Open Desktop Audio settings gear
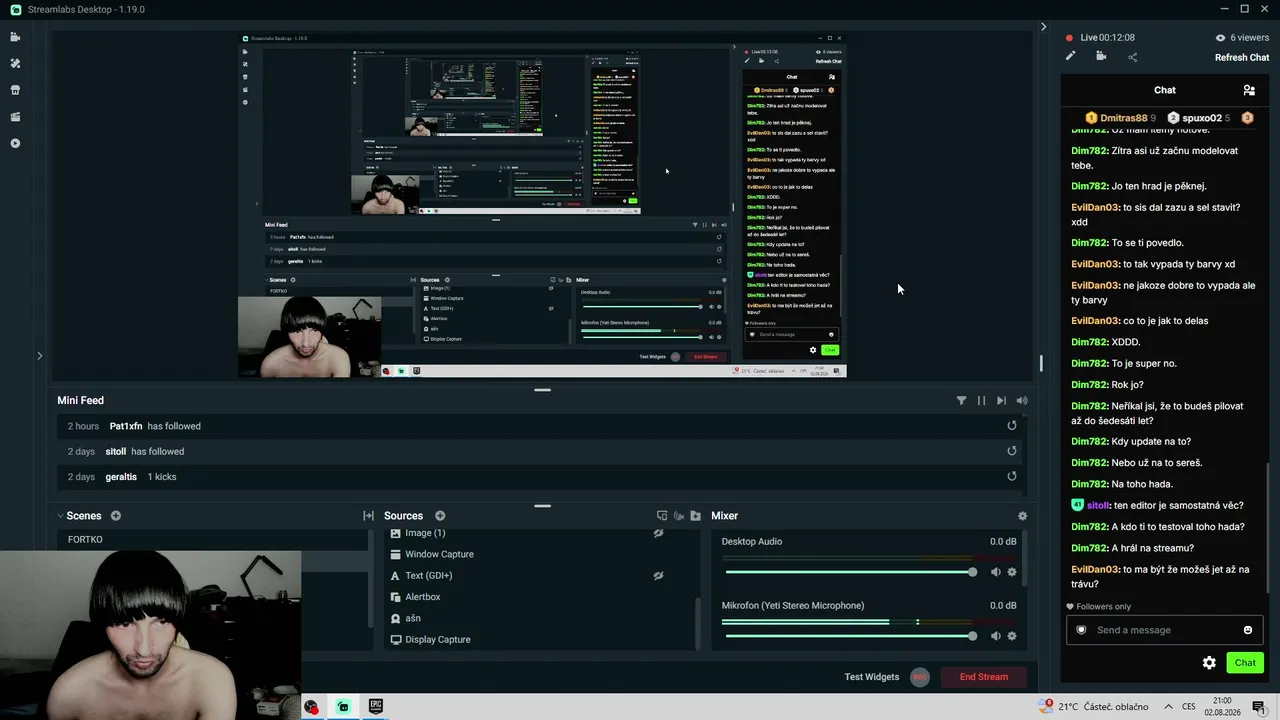1280x720 pixels. click(x=1012, y=572)
